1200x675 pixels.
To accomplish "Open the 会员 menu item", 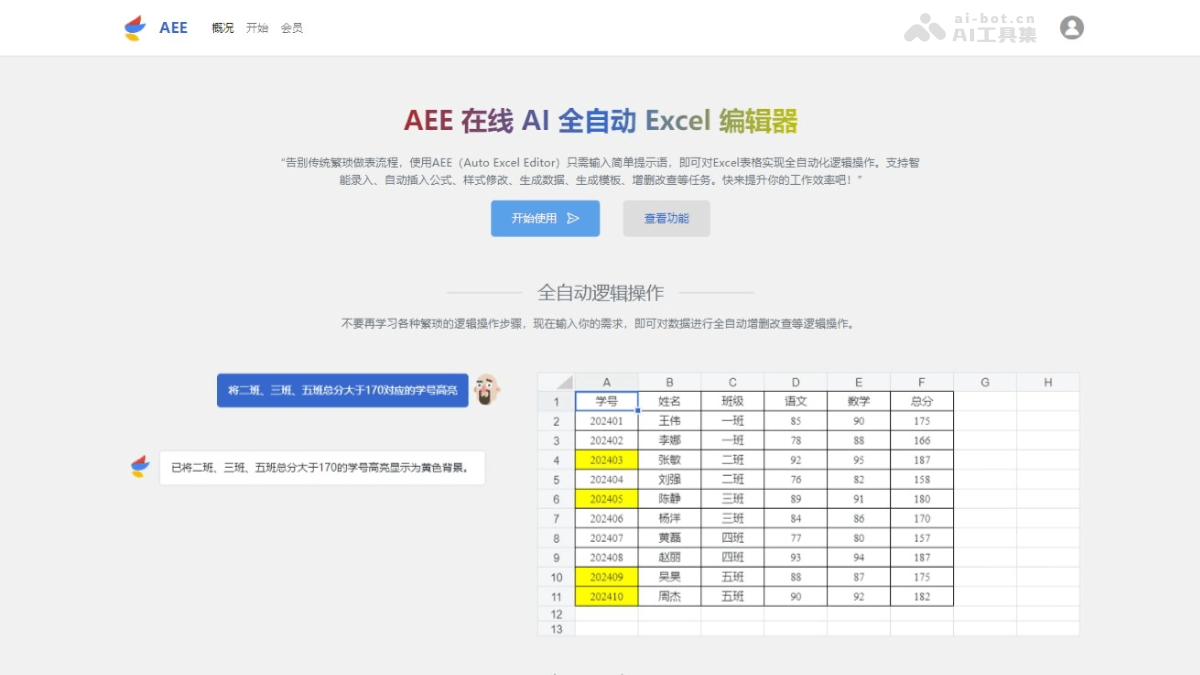I will click(291, 28).
